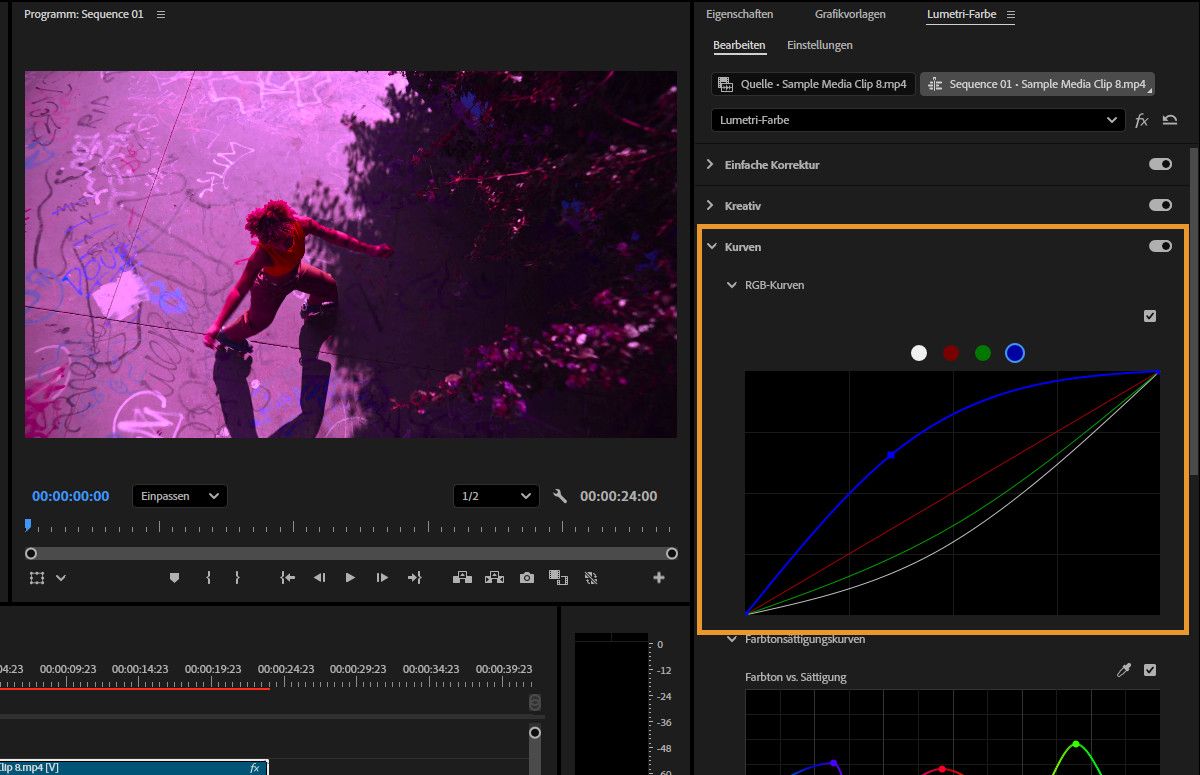Screen dimensions: 1200x775
Task: Open the wrench settings menu
Action: 560,496
